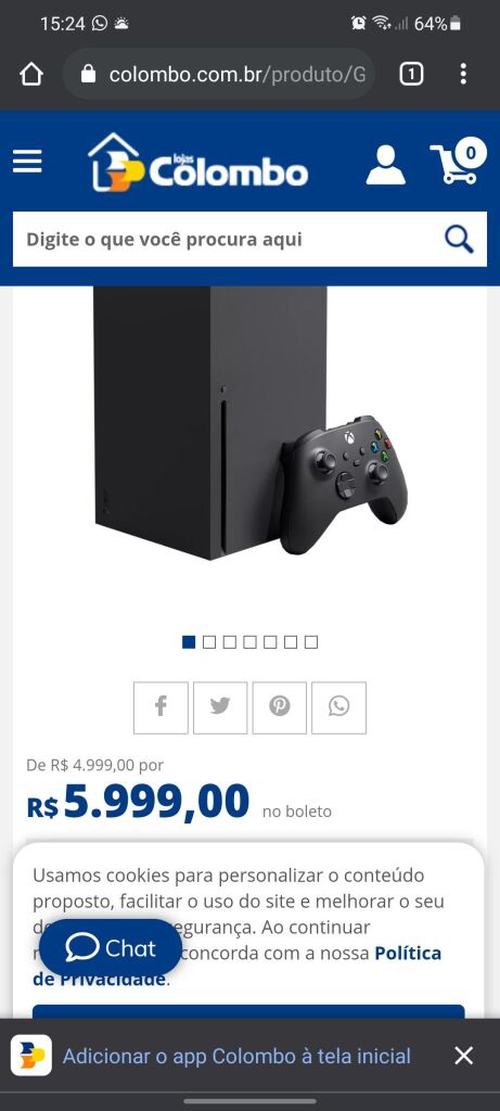Share product on Pinterest

point(280,707)
